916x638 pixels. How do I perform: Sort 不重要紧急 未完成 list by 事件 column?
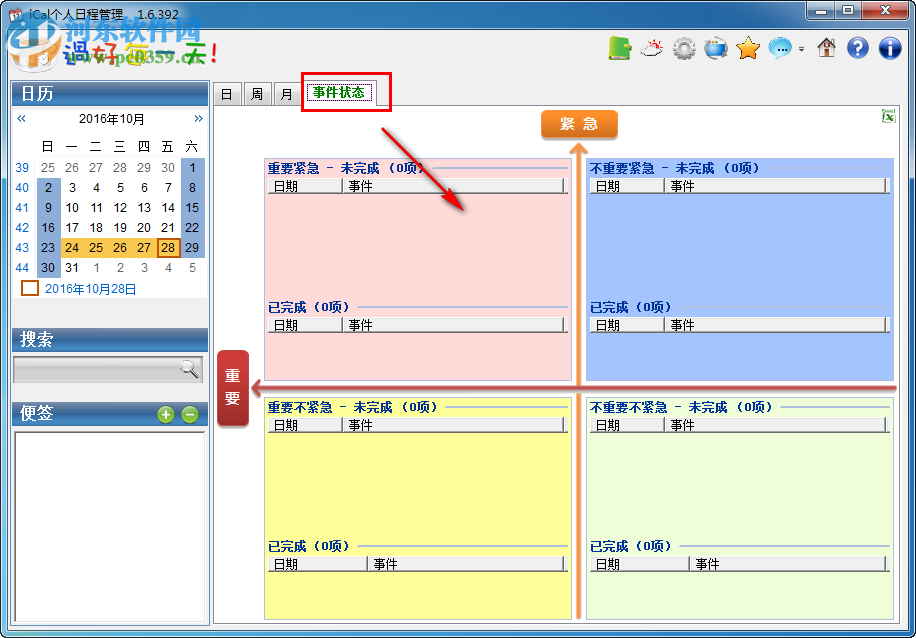pyautogui.click(x=775, y=186)
